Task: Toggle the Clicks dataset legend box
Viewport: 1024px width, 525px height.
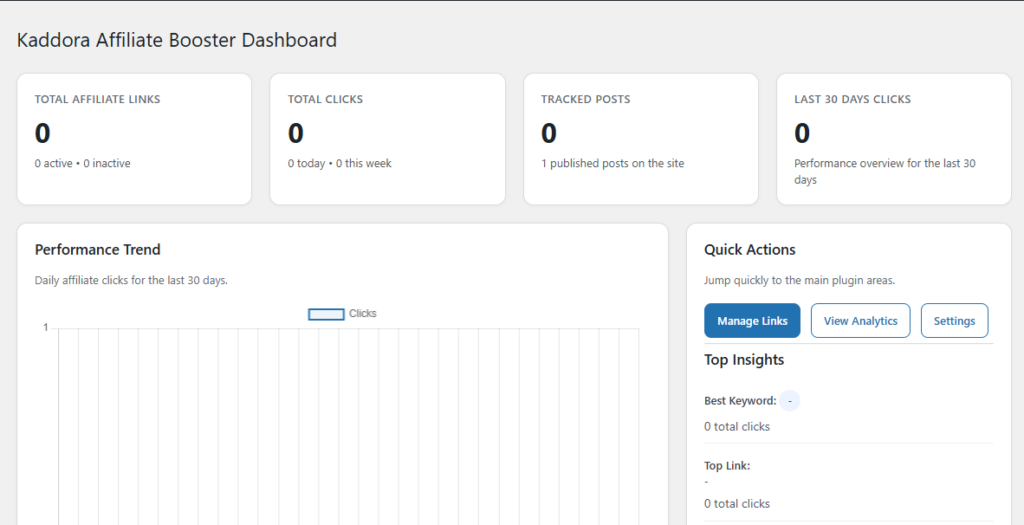Action: pos(326,314)
